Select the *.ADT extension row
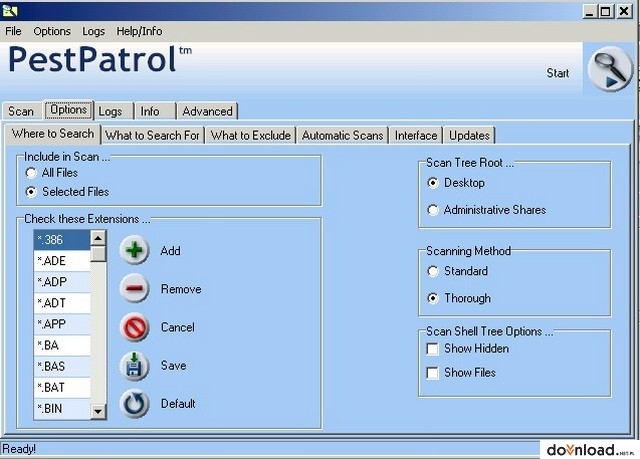This screenshot has width=640, height=459. coord(62,303)
